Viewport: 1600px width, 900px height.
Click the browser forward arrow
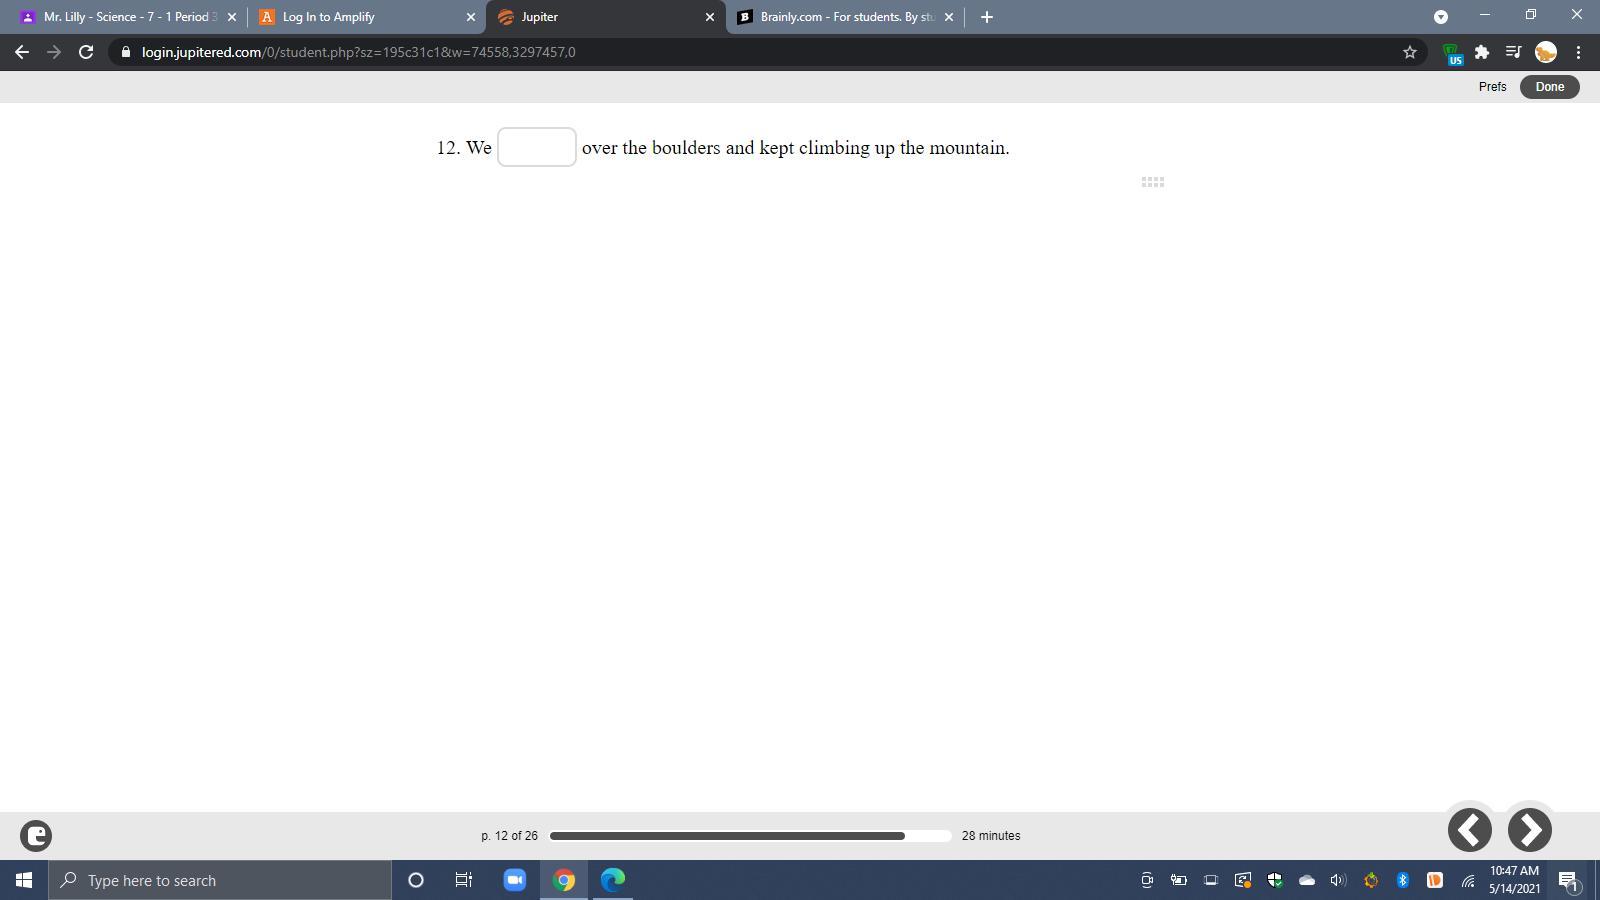(x=54, y=52)
